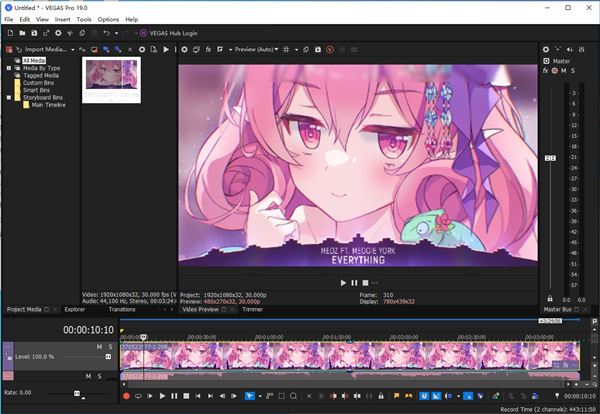
Task: Click the video track Level slider
Action: [x=108, y=357]
